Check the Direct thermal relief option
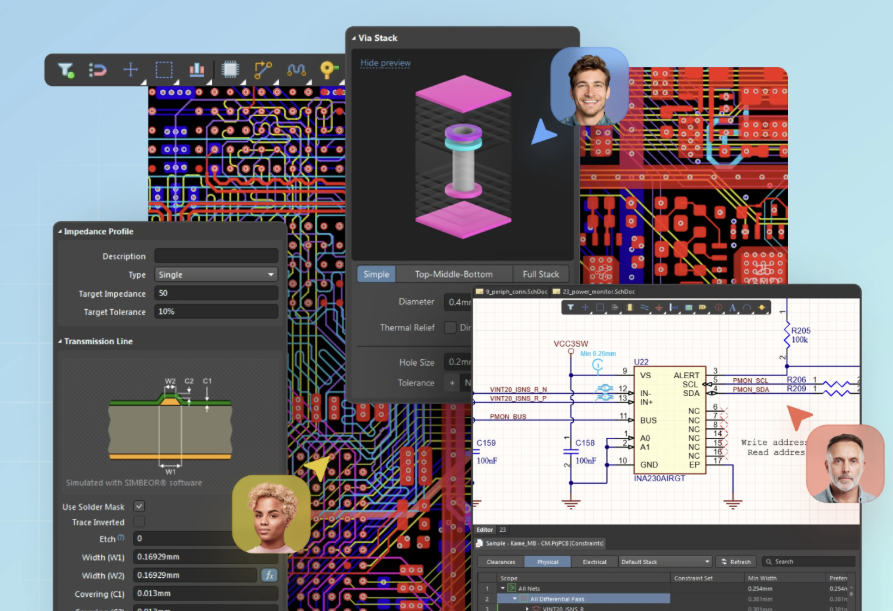The image size is (893, 611). pos(449,328)
